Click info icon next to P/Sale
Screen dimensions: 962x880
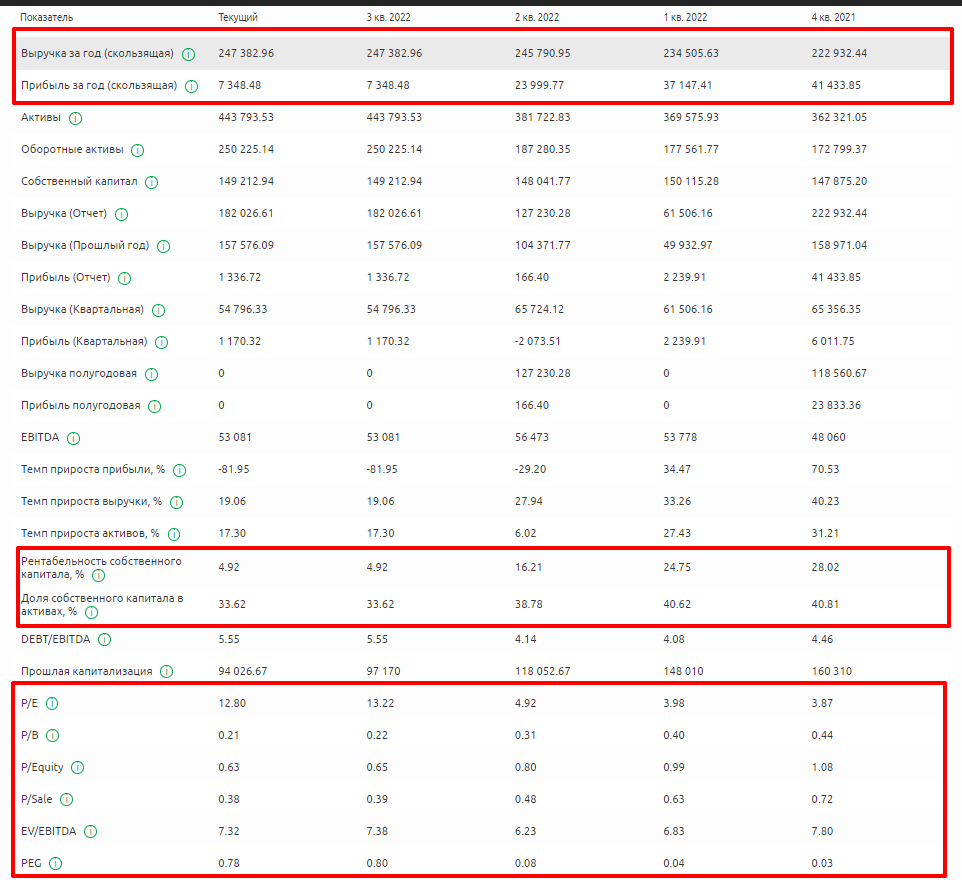coord(67,799)
